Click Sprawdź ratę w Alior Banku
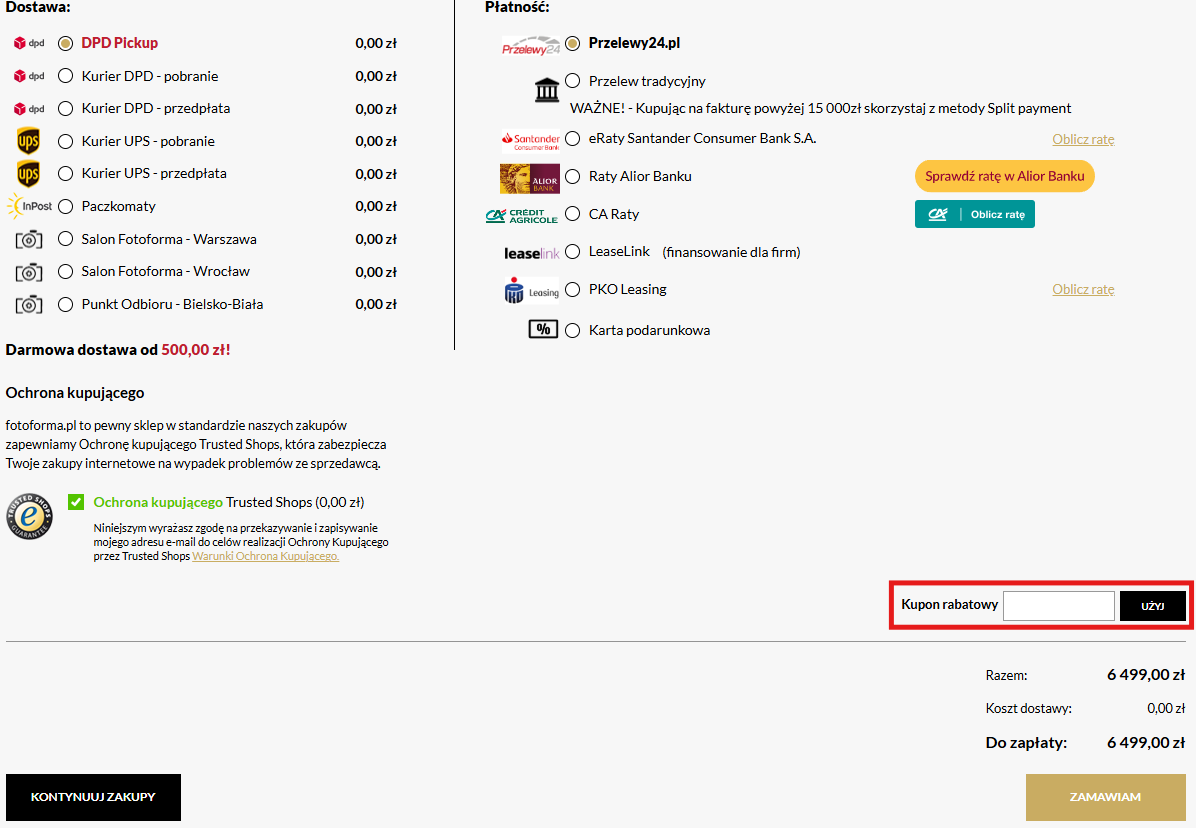The image size is (1196, 828). pos(1004,177)
